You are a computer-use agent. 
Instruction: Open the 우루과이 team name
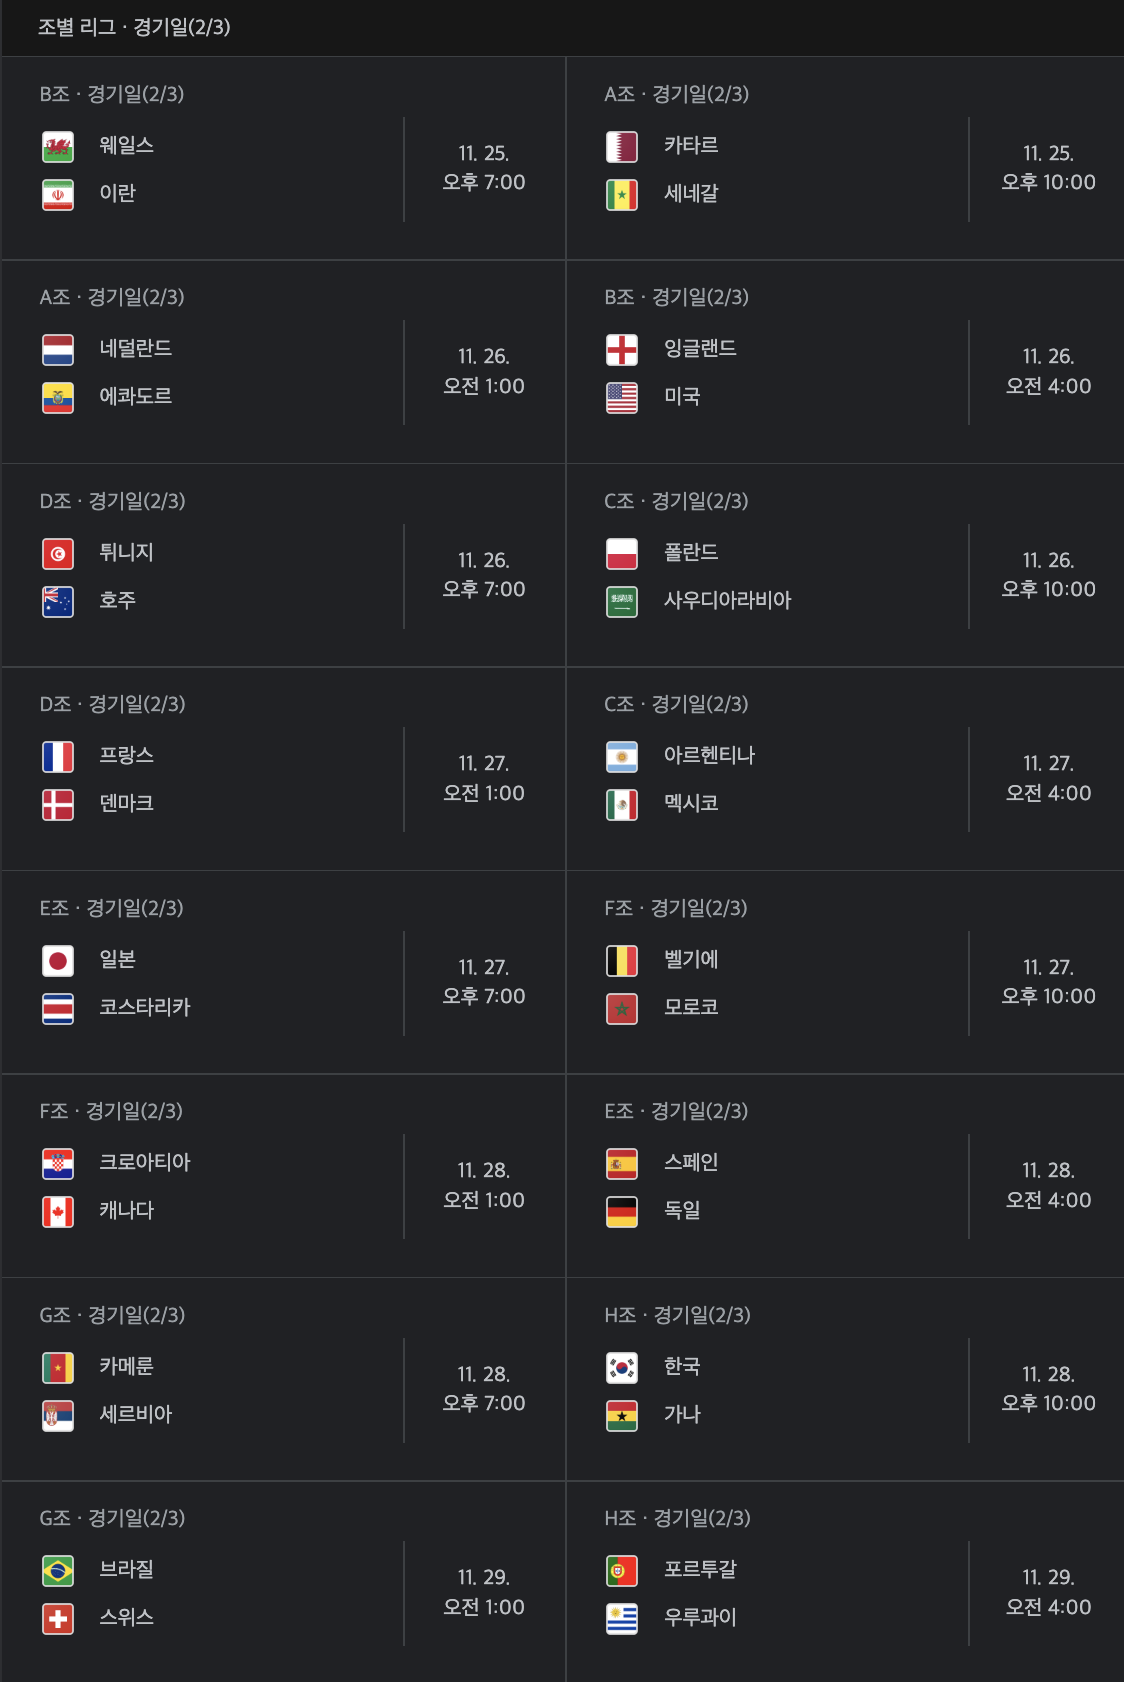coord(700,1617)
